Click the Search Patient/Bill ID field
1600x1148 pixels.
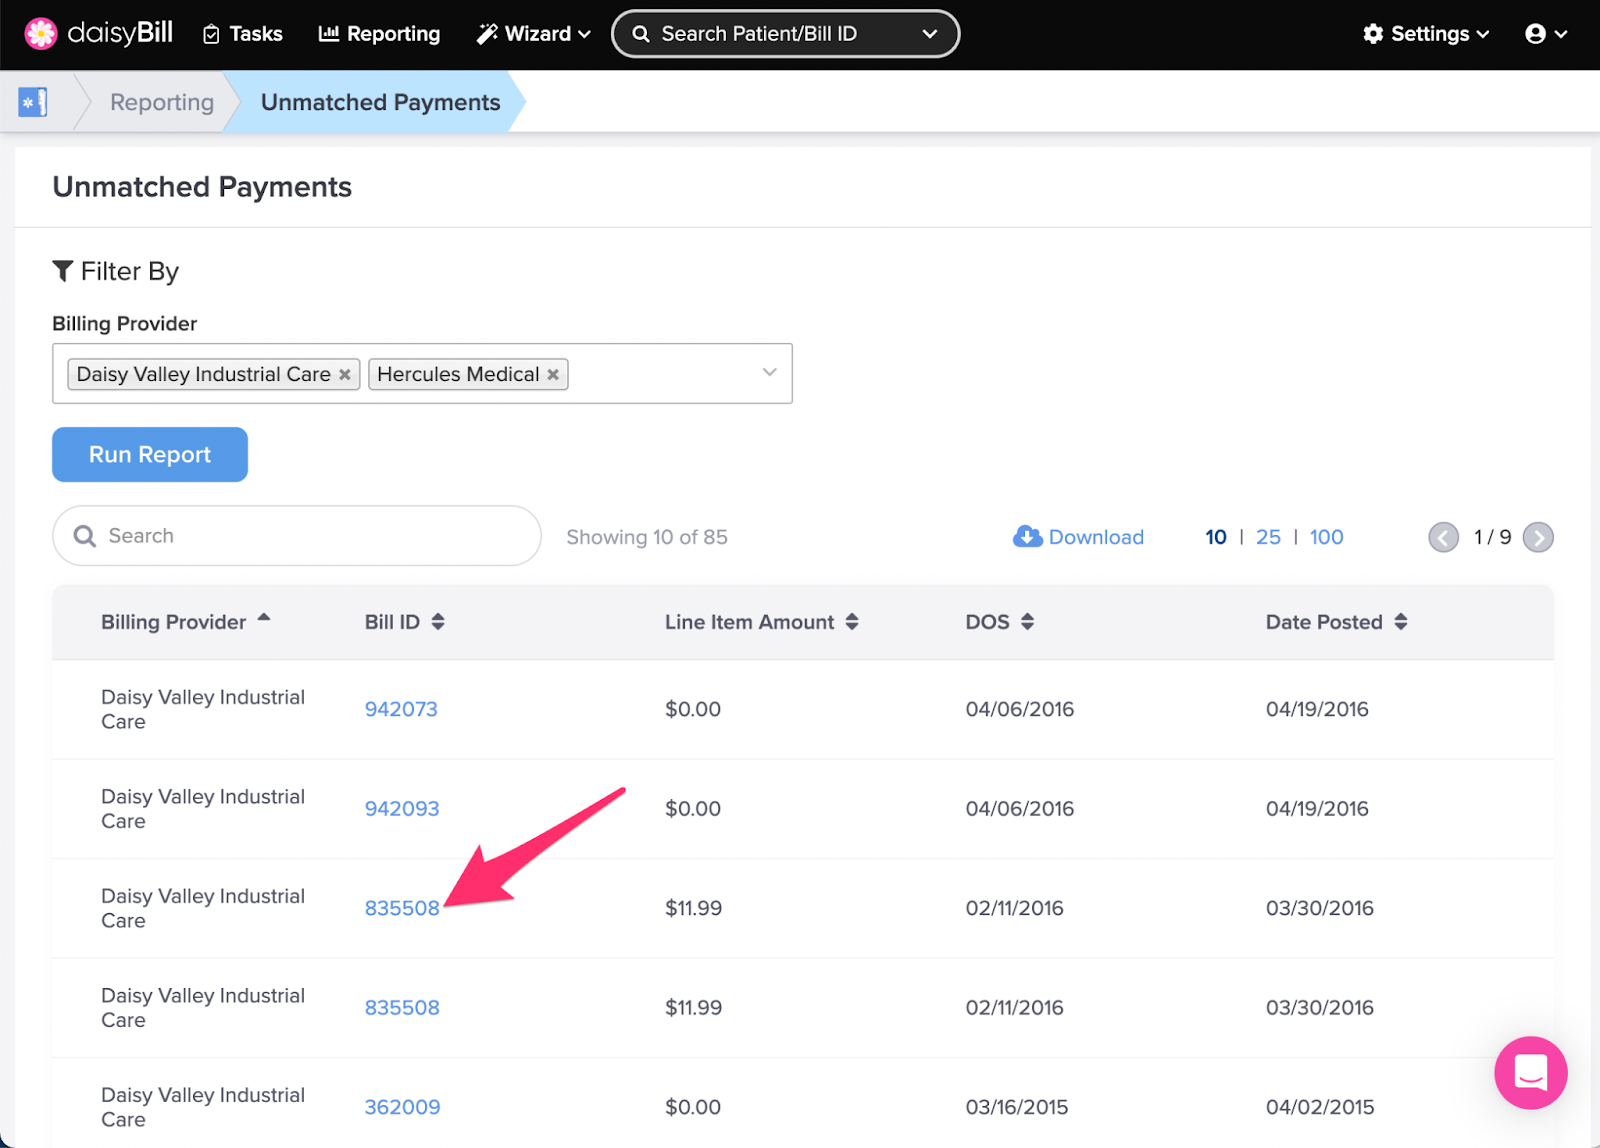785,34
